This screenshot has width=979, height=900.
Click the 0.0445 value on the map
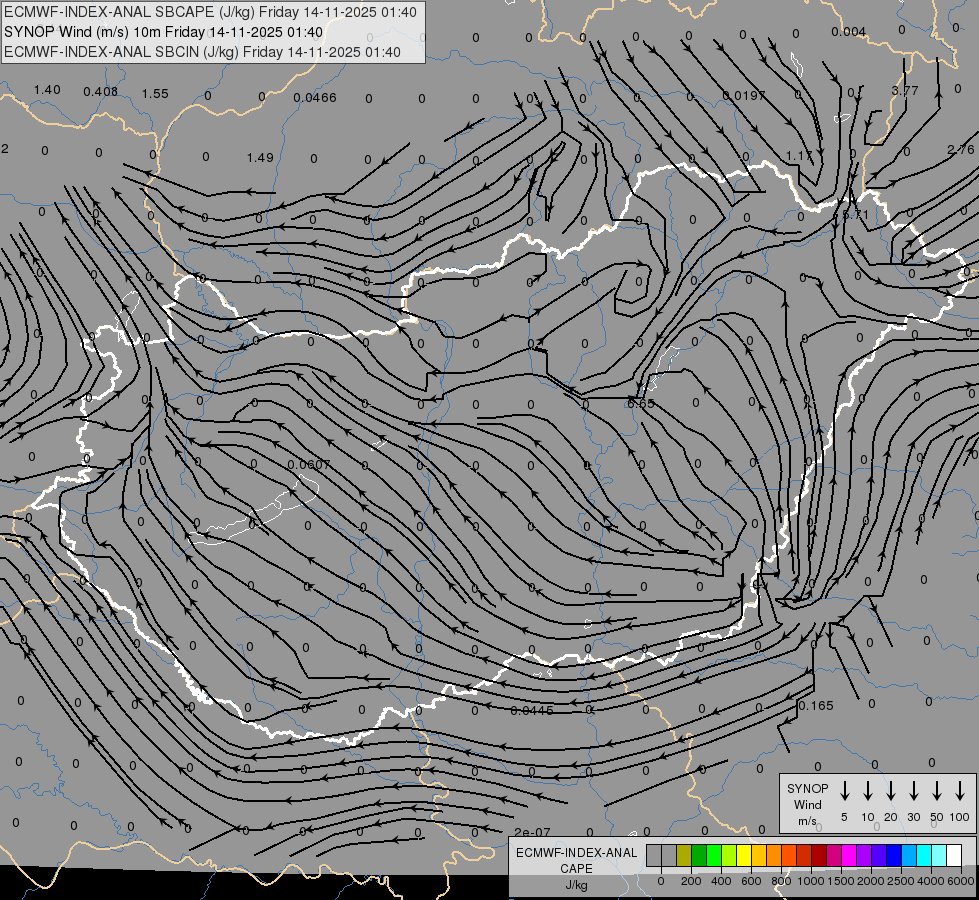pyautogui.click(x=531, y=711)
